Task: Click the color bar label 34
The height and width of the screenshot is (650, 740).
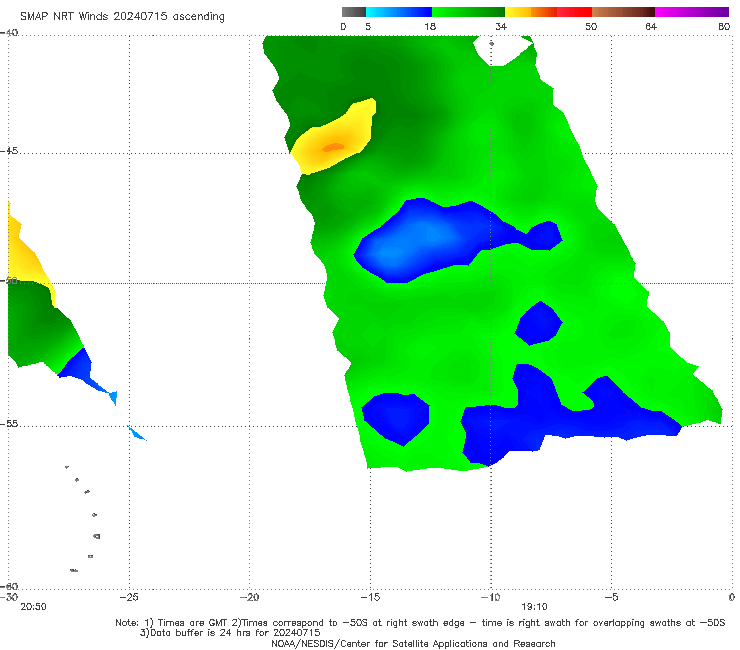Action: click(501, 26)
